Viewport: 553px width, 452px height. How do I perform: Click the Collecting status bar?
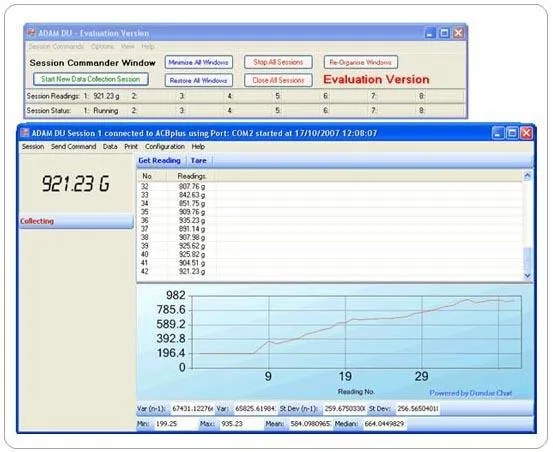(x=76, y=221)
